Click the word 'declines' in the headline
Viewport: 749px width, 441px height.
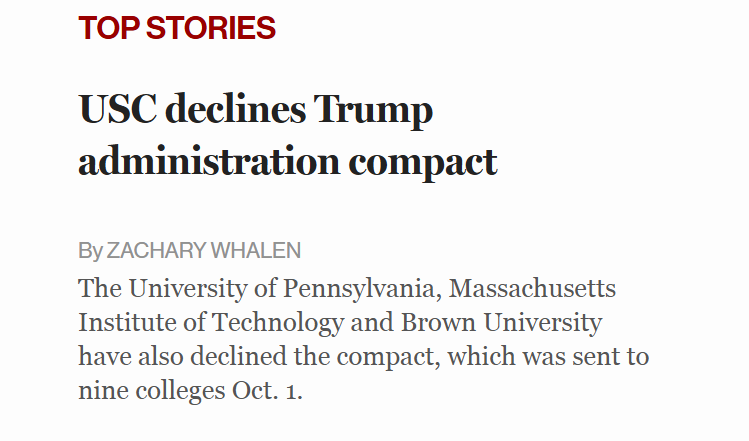tap(235, 109)
